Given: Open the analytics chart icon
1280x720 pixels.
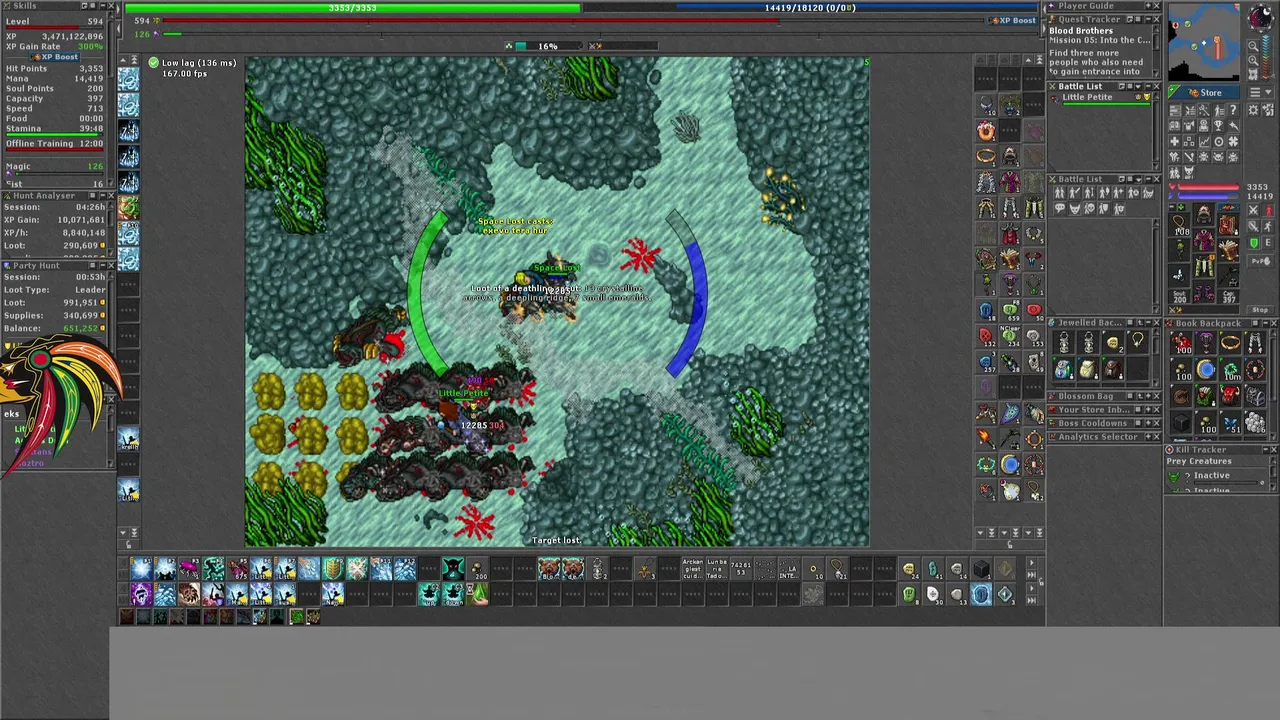Looking at the screenshot, I should tap(1204, 141).
